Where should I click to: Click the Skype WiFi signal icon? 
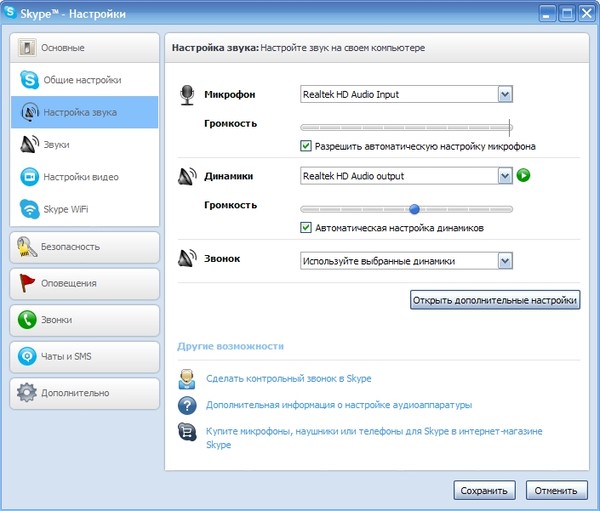(29, 209)
